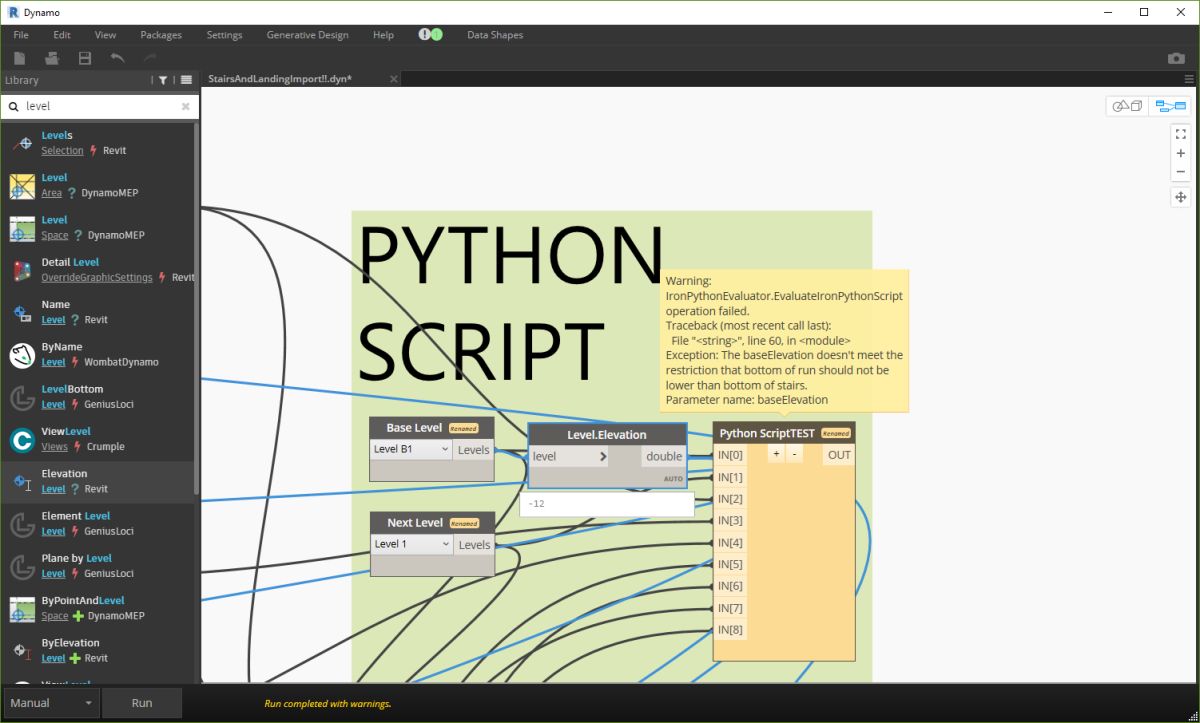Screen dimensions: 1200x723
Task: Open the View menu
Action: [x=105, y=35]
